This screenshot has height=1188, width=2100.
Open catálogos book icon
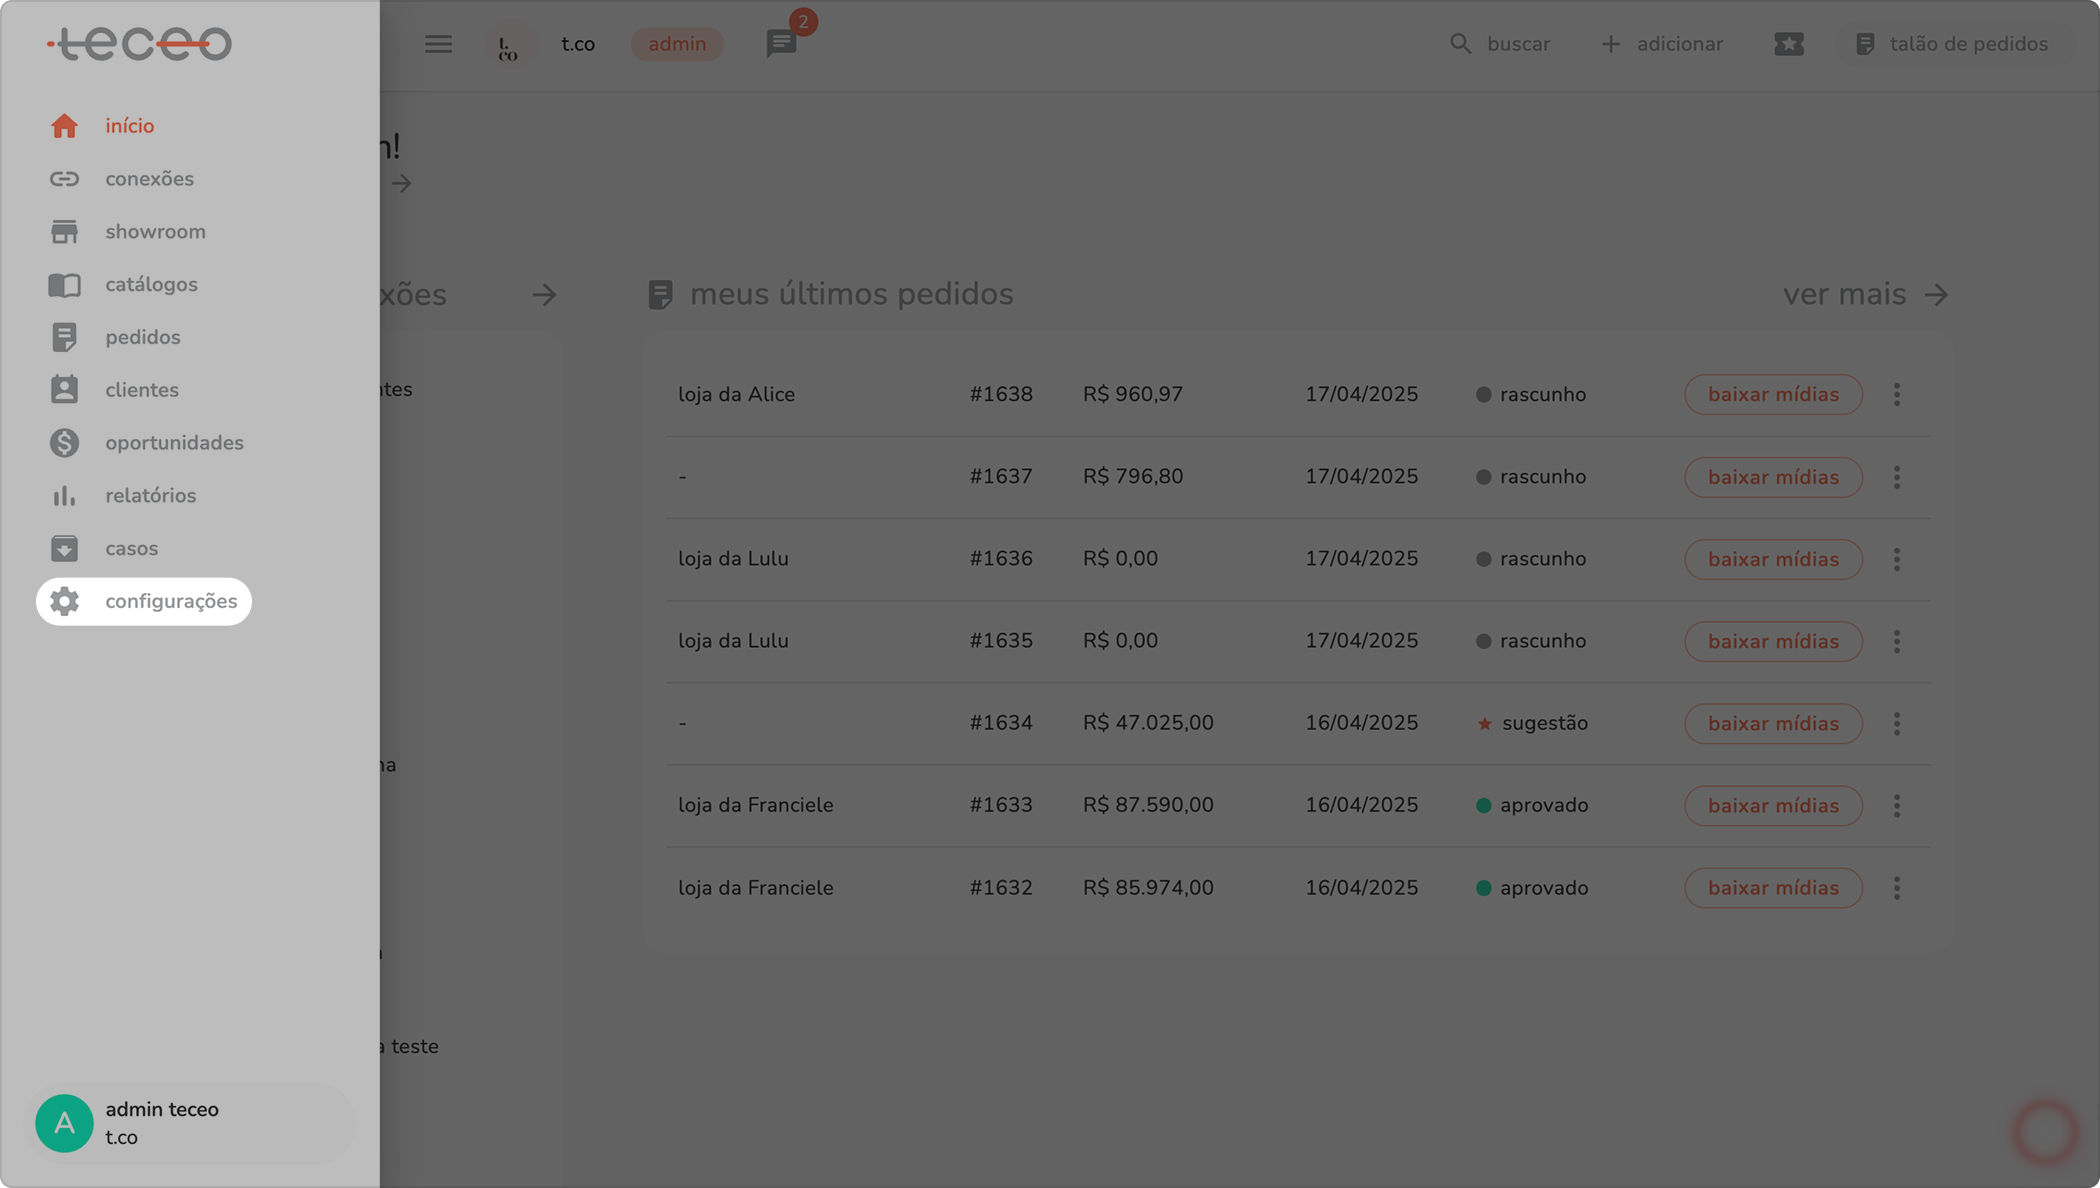coord(64,285)
